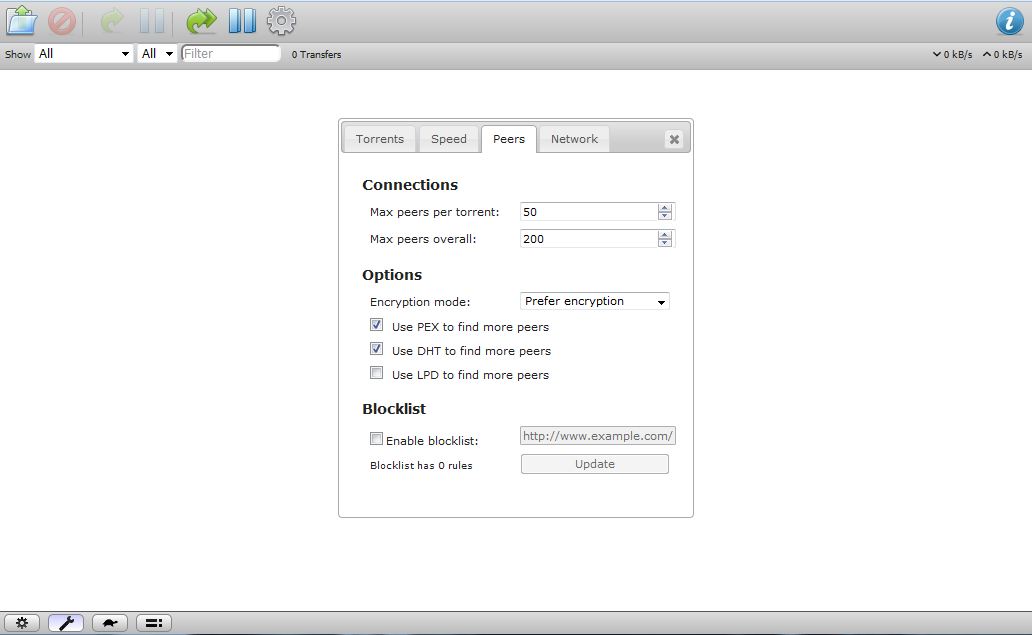Open the tracker All filter dropdown
Viewport: 1032px width, 635px height.
(x=157, y=54)
